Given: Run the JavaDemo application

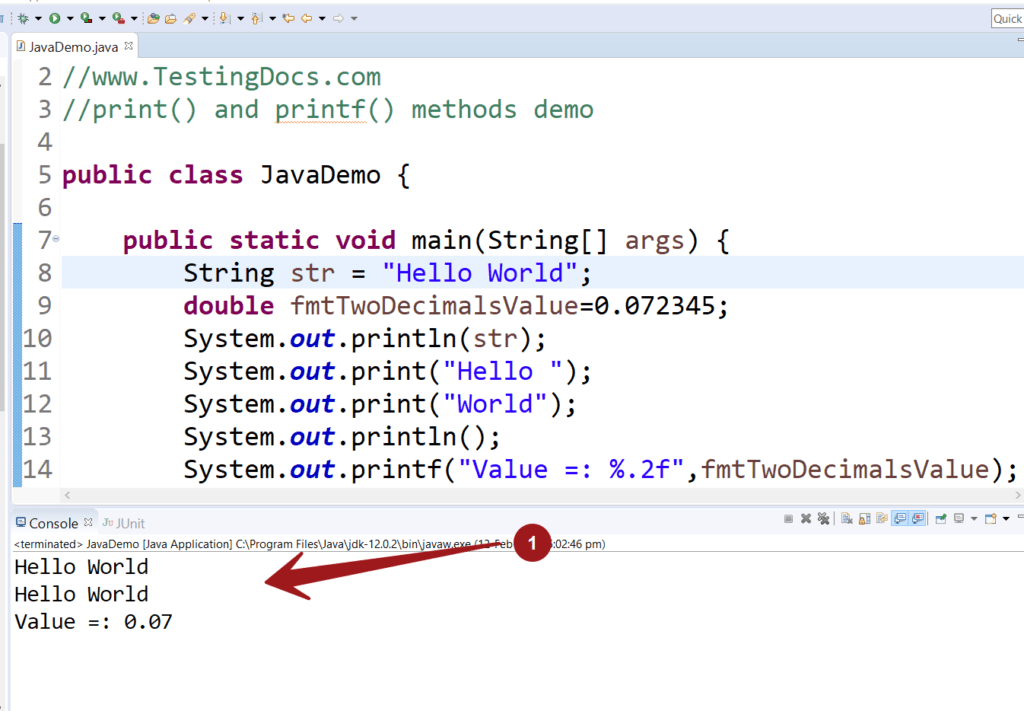Looking at the screenshot, I should coord(54,17).
